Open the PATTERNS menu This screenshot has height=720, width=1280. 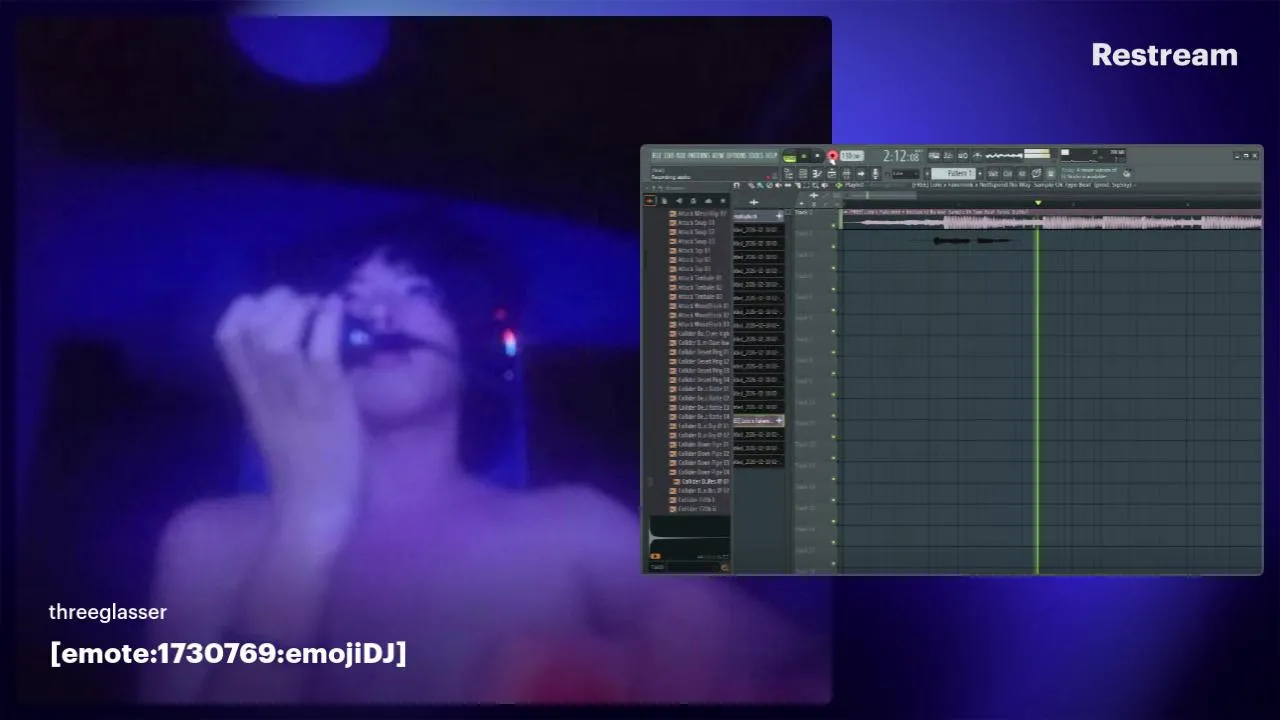(x=698, y=155)
